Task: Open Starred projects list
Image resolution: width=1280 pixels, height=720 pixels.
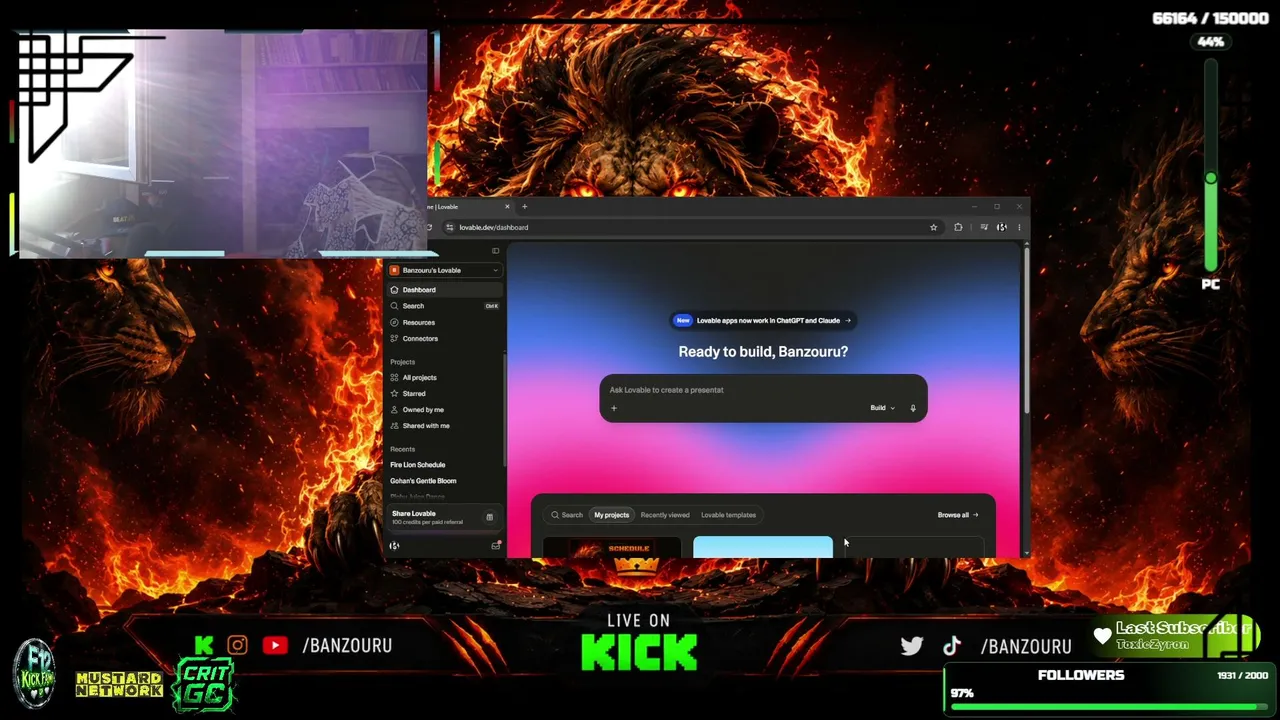Action: point(444,393)
